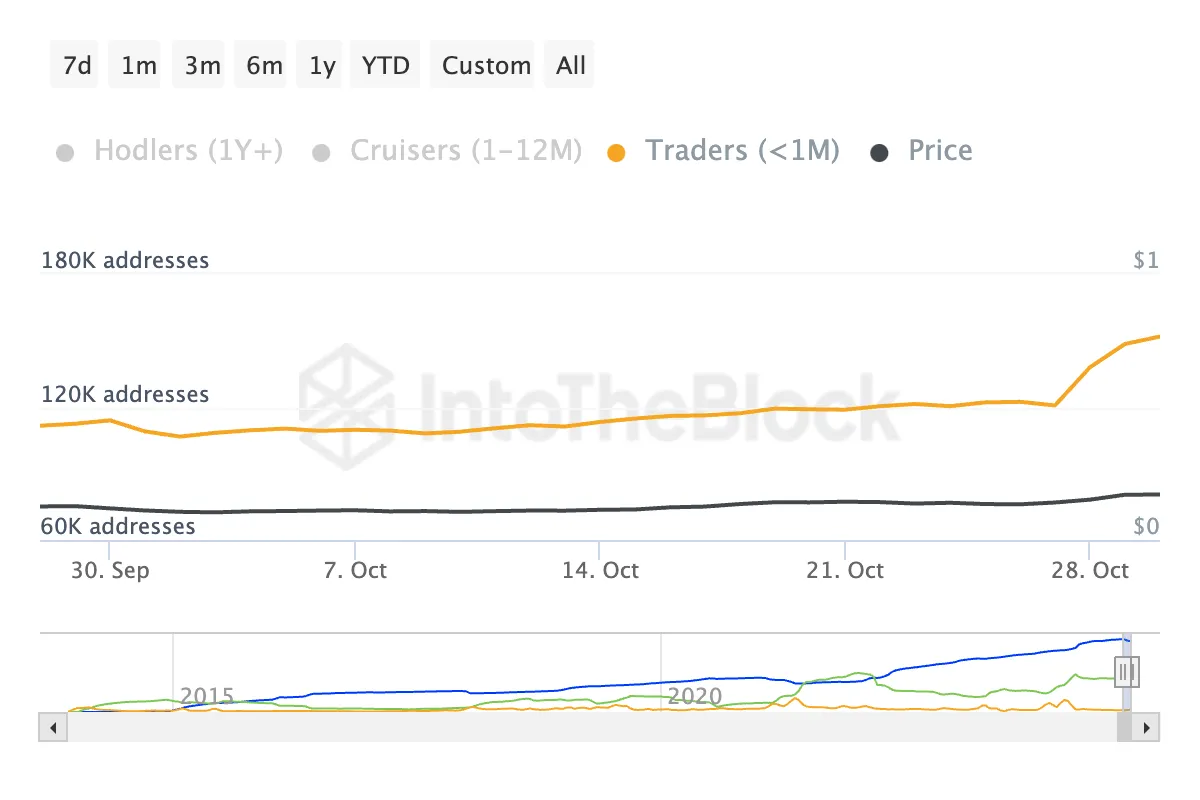This screenshot has width=1200, height=800.
Task: Toggle Hodlers (1Y+) series visibility
Action: pos(188,151)
